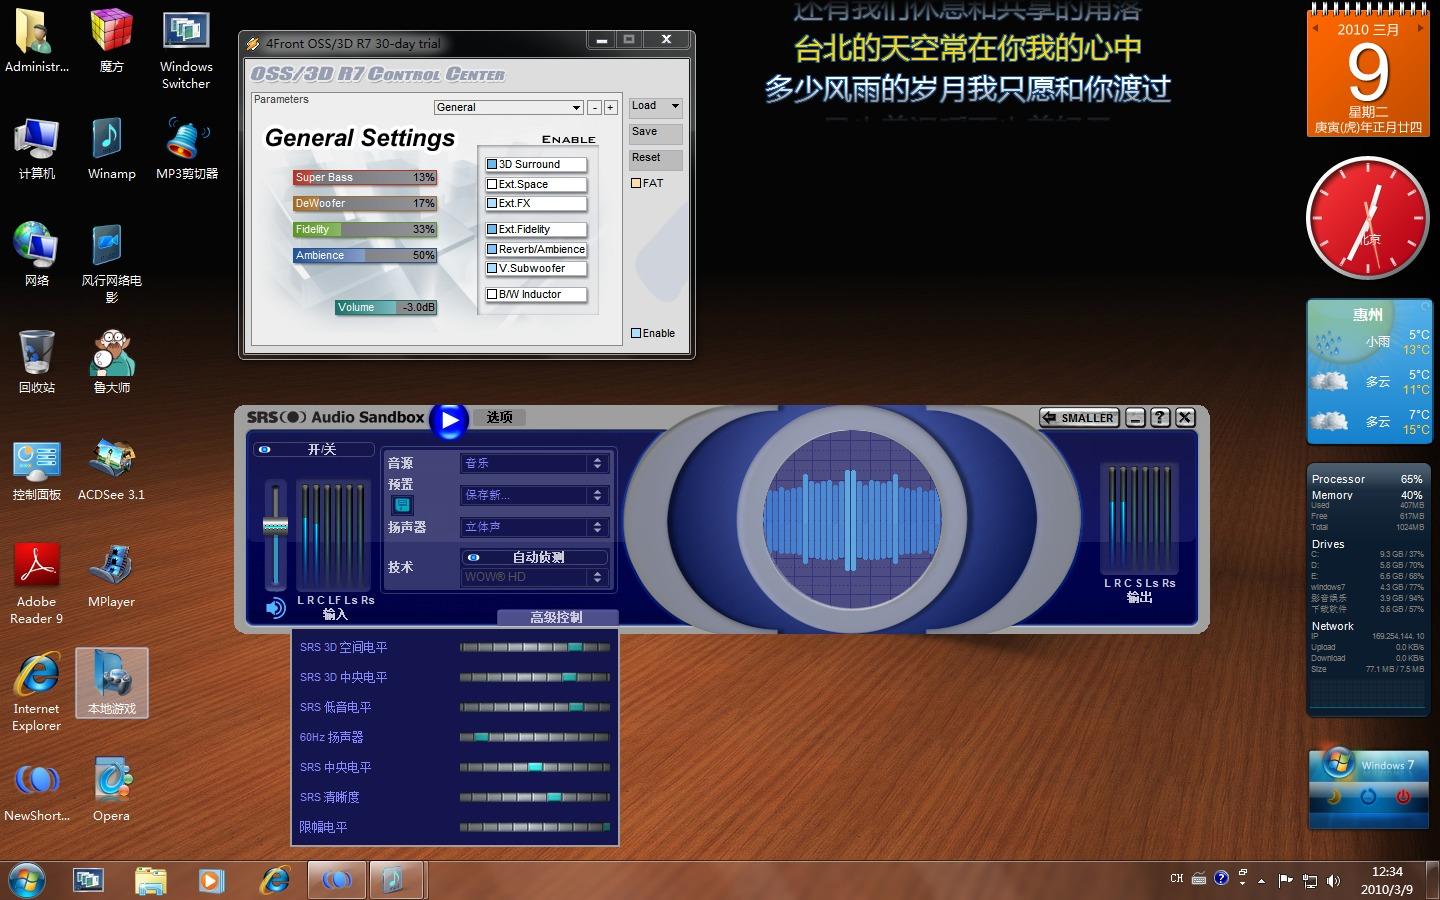Click the red power icon on Windows 7 gadget

coord(1403,797)
